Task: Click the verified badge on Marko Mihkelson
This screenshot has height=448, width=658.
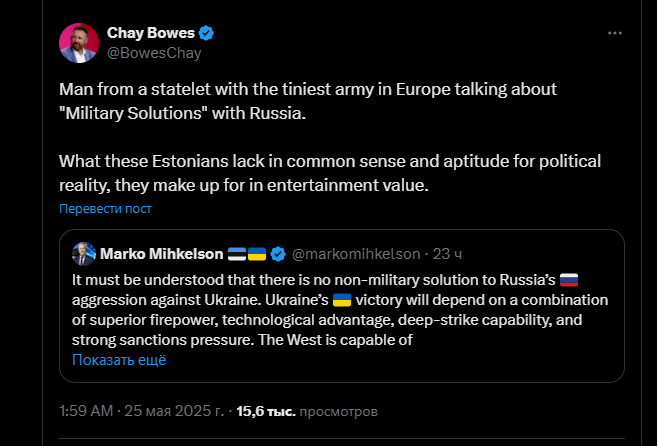Action: (x=279, y=253)
